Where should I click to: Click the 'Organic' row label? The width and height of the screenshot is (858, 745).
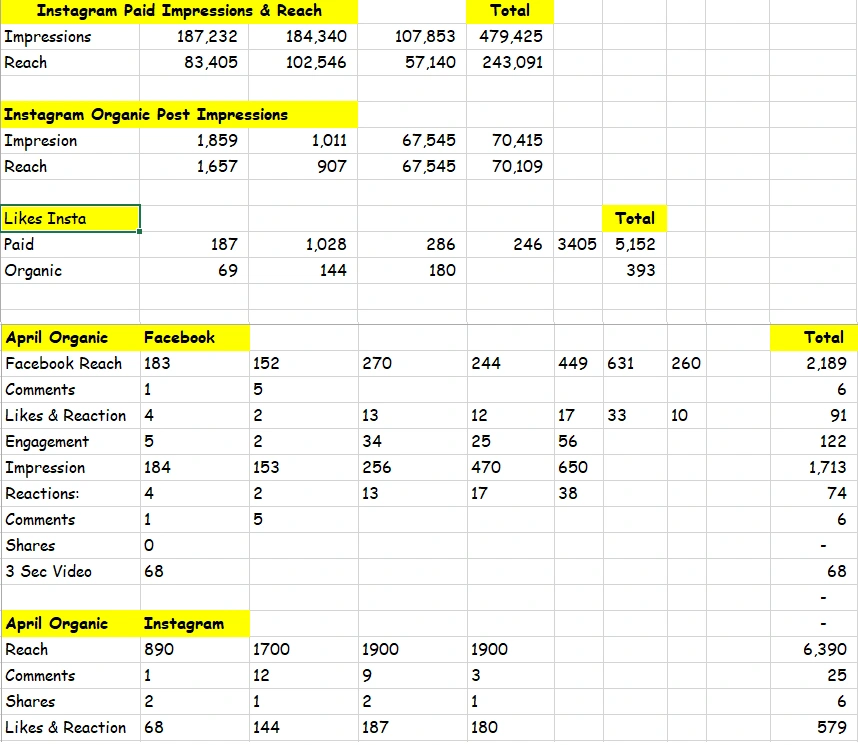[70, 270]
